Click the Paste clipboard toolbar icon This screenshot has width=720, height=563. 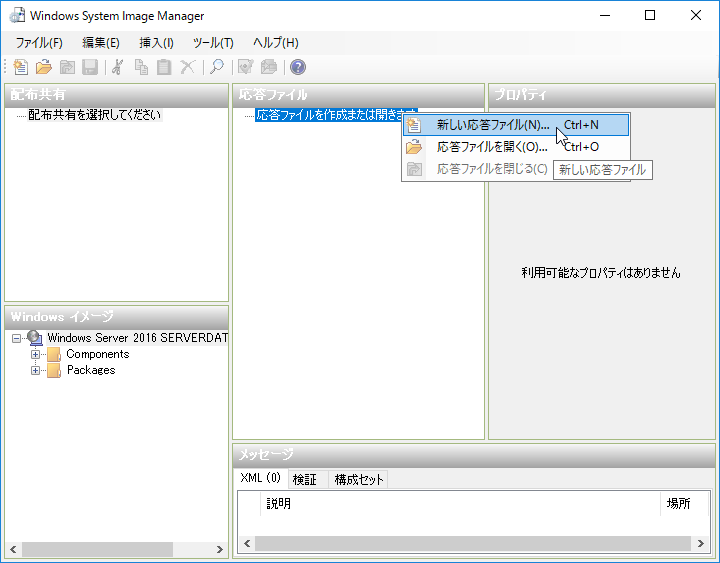164,67
